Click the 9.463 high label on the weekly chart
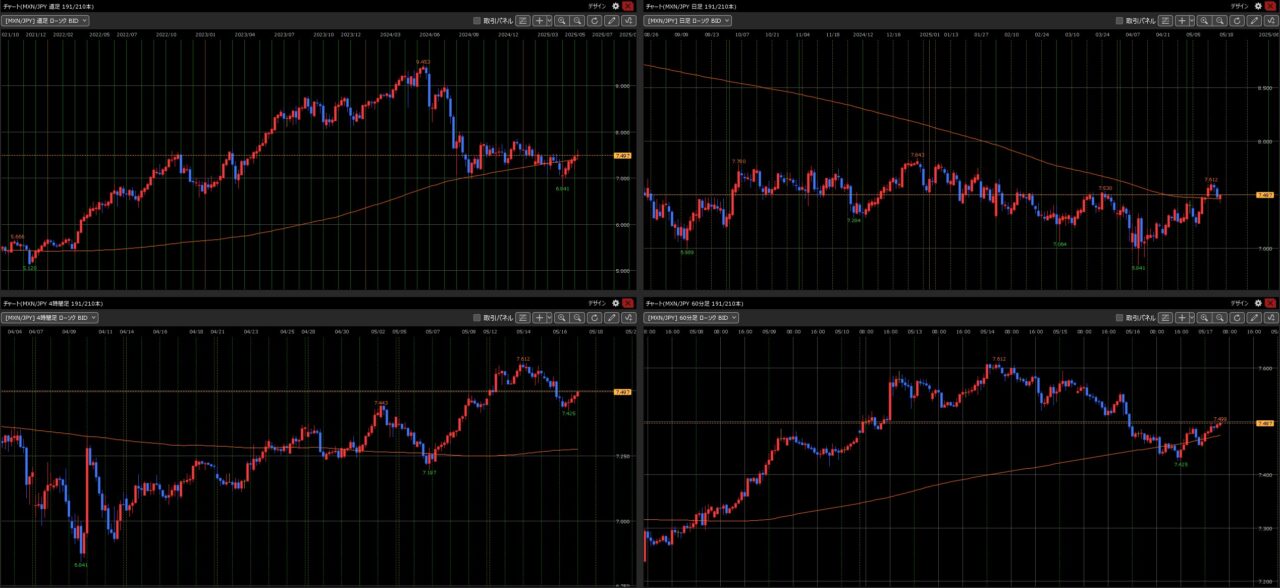The image size is (1280, 588). [424, 62]
